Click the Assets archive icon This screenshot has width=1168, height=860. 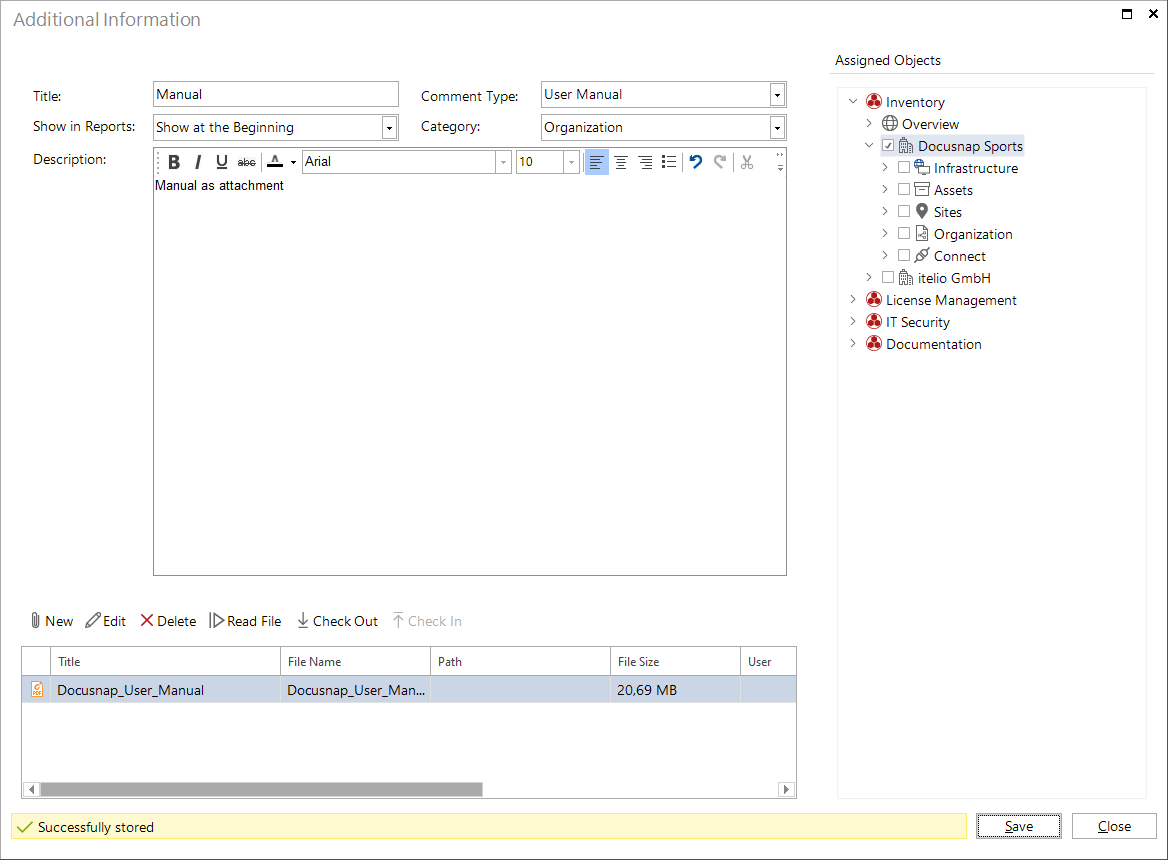(922, 190)
